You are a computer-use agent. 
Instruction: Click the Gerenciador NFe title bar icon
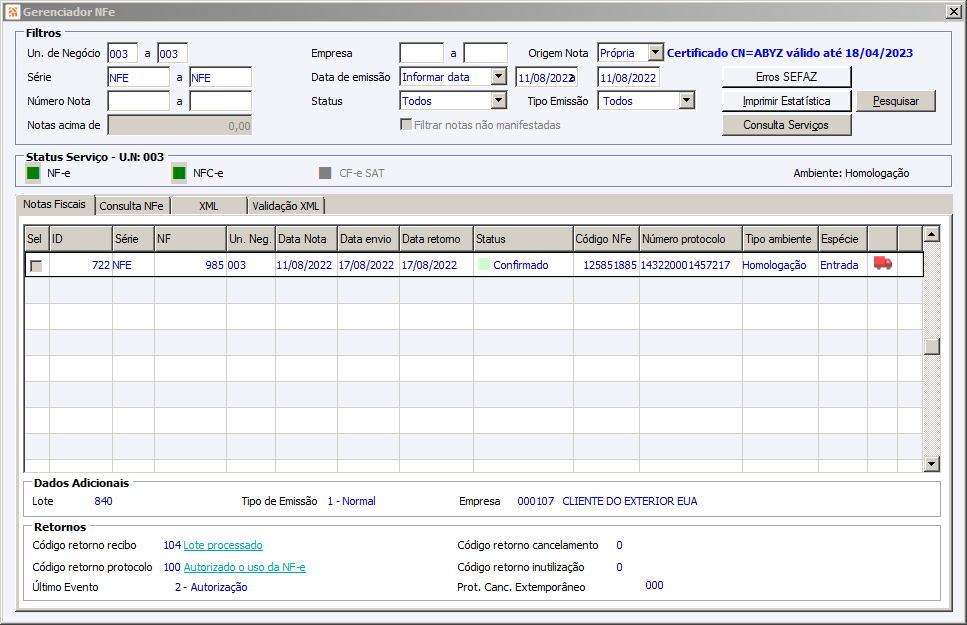(x=11, y=11)
